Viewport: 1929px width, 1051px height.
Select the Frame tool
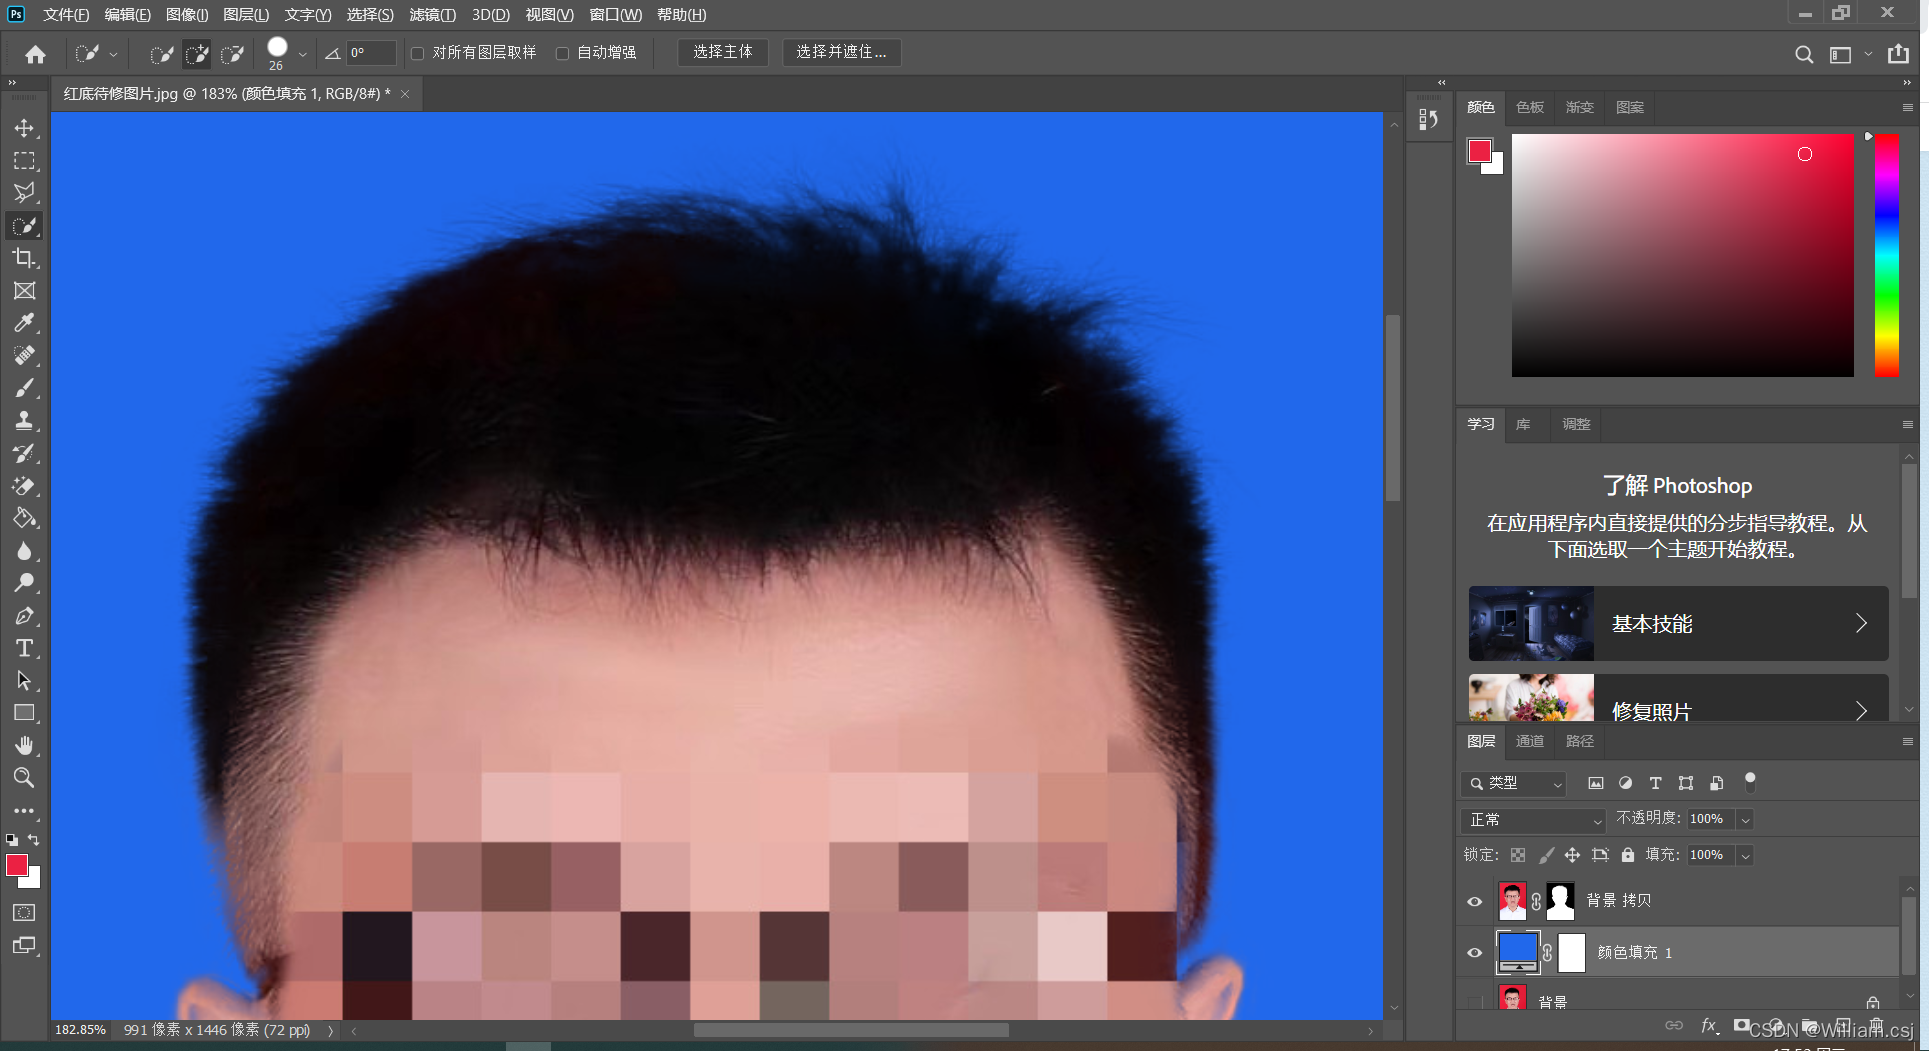click(24, 290)
